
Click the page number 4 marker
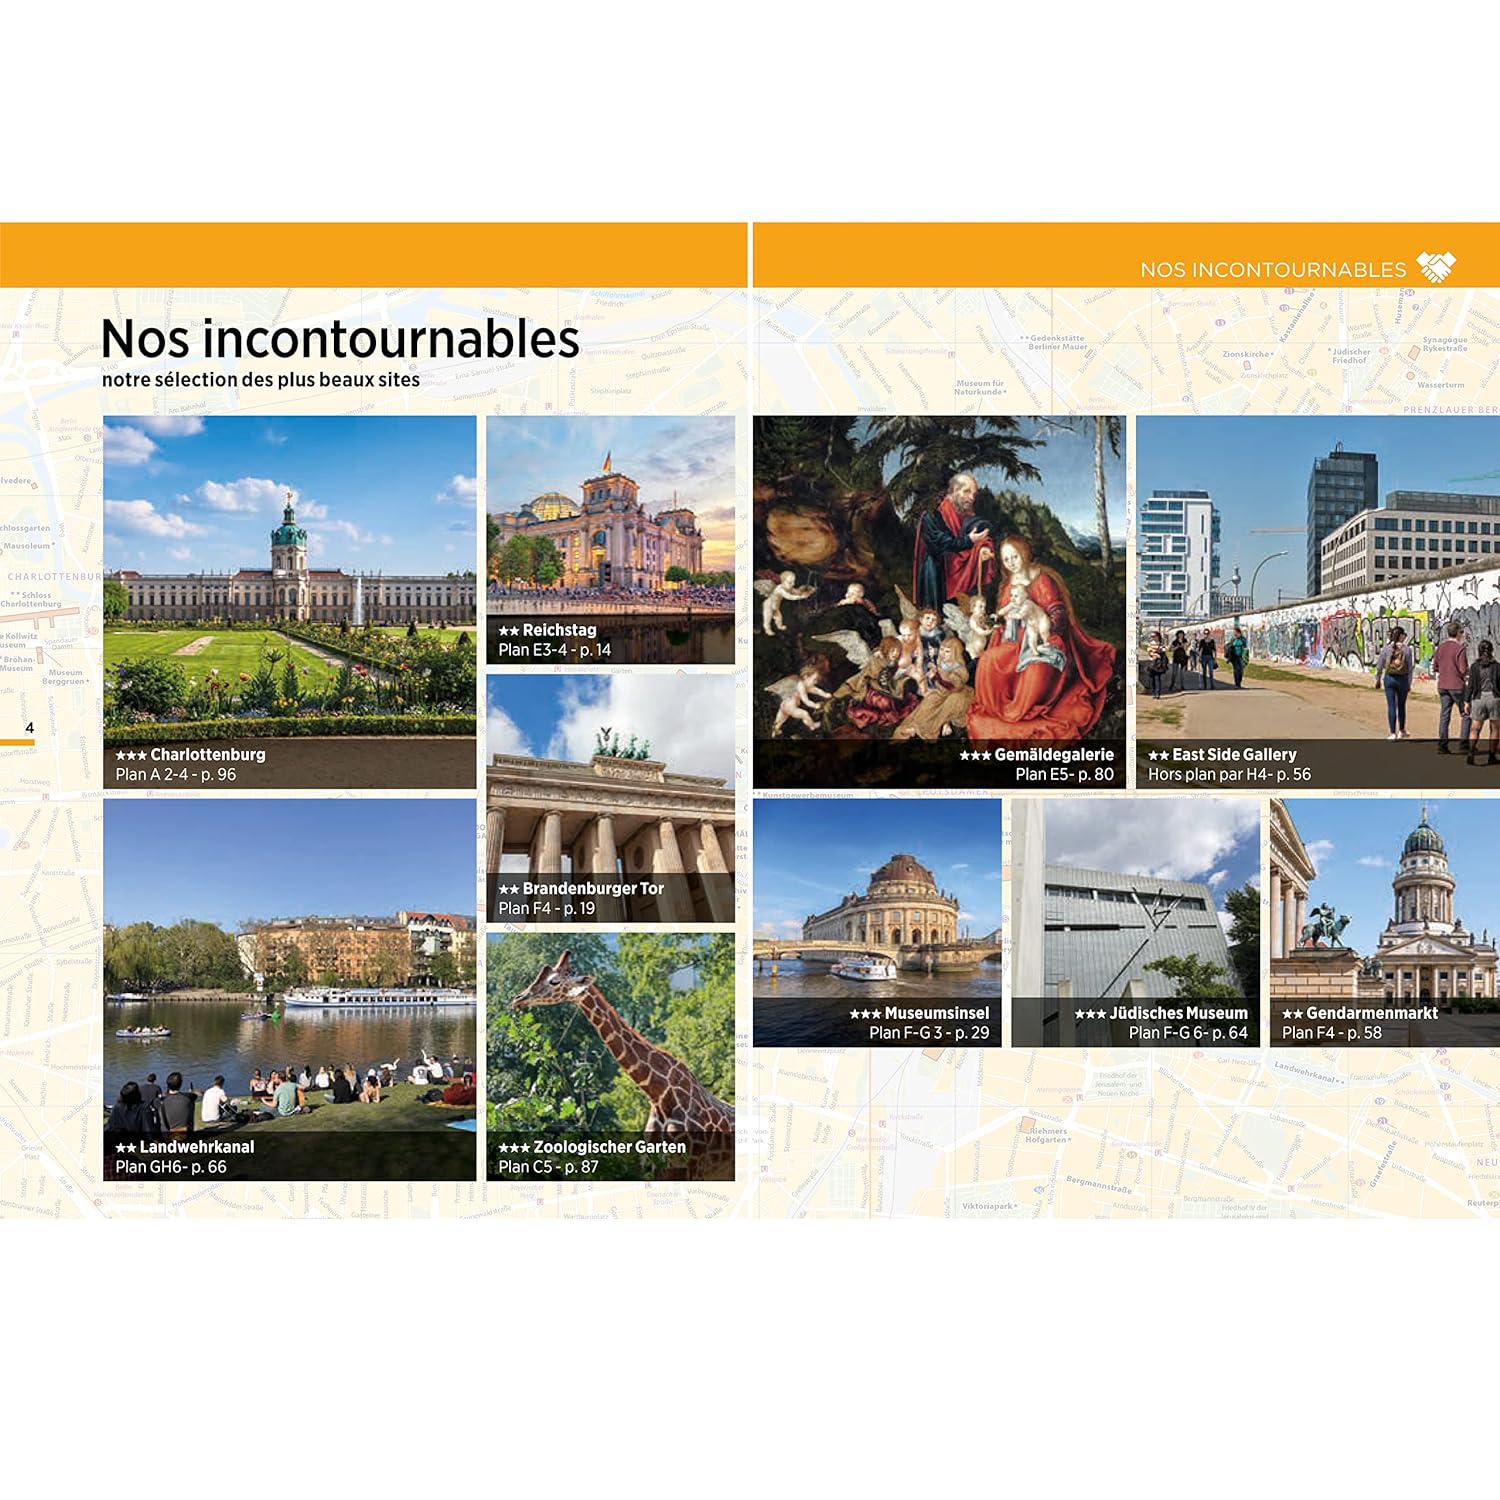(29, 728)
